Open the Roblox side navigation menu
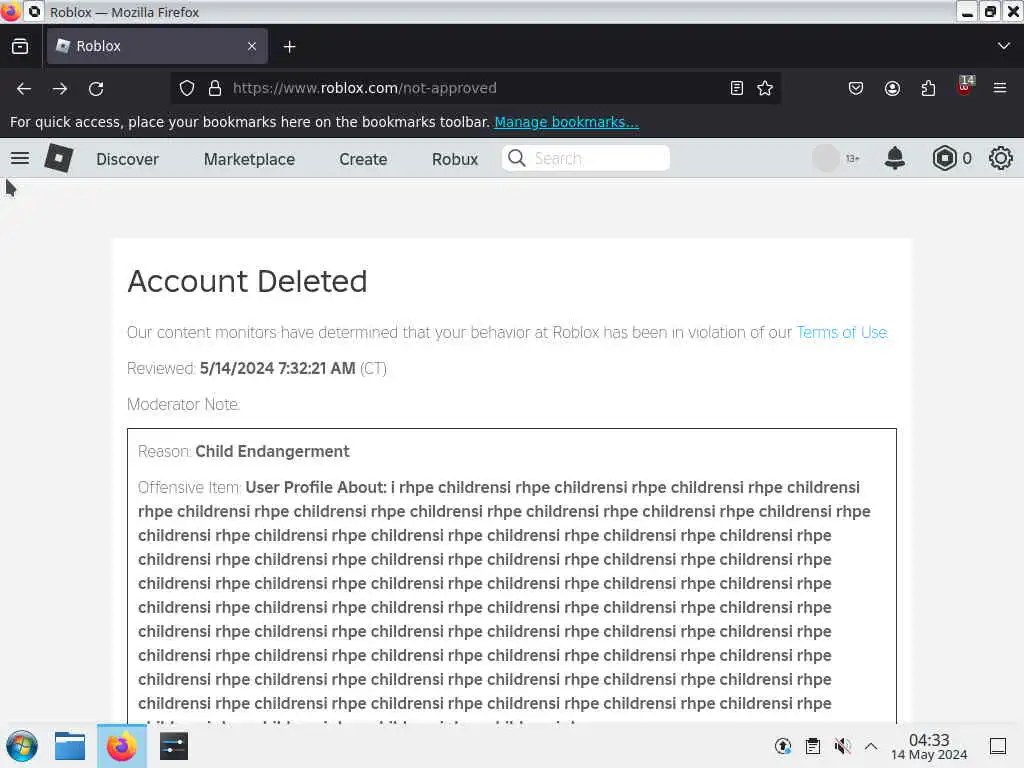1024x768 pixels. point(20,158)
